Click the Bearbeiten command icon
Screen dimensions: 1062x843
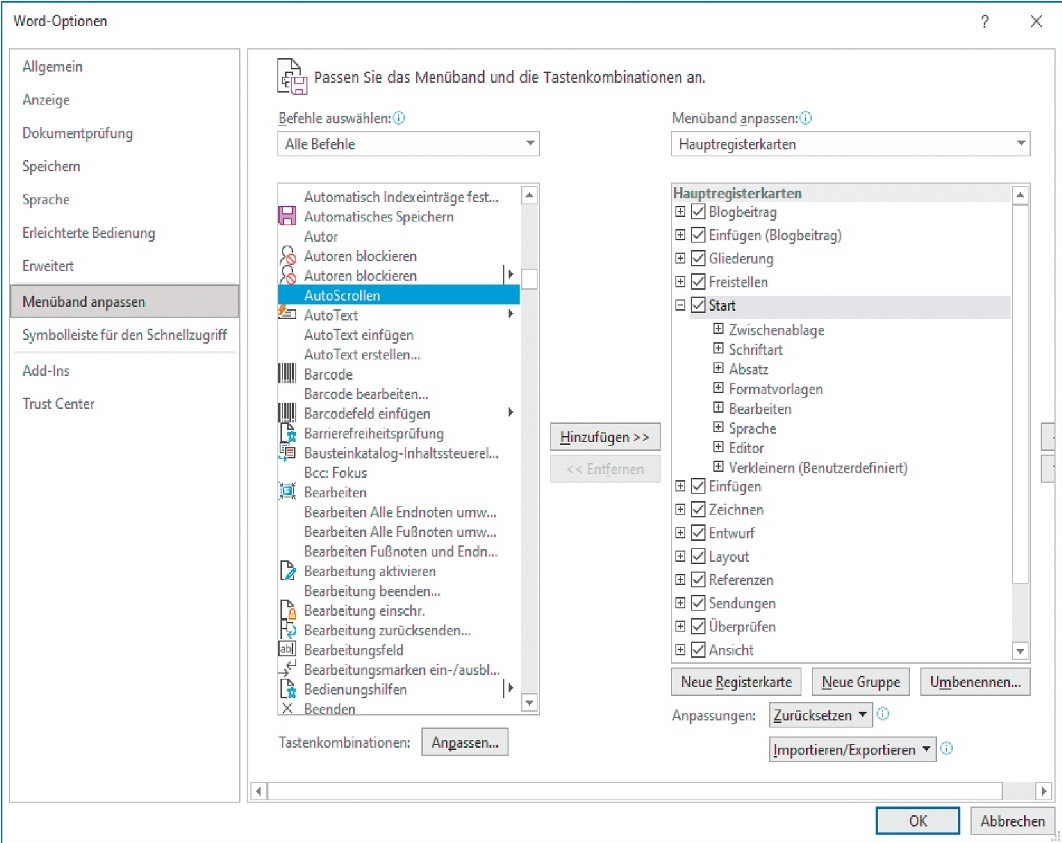point(287,492)
